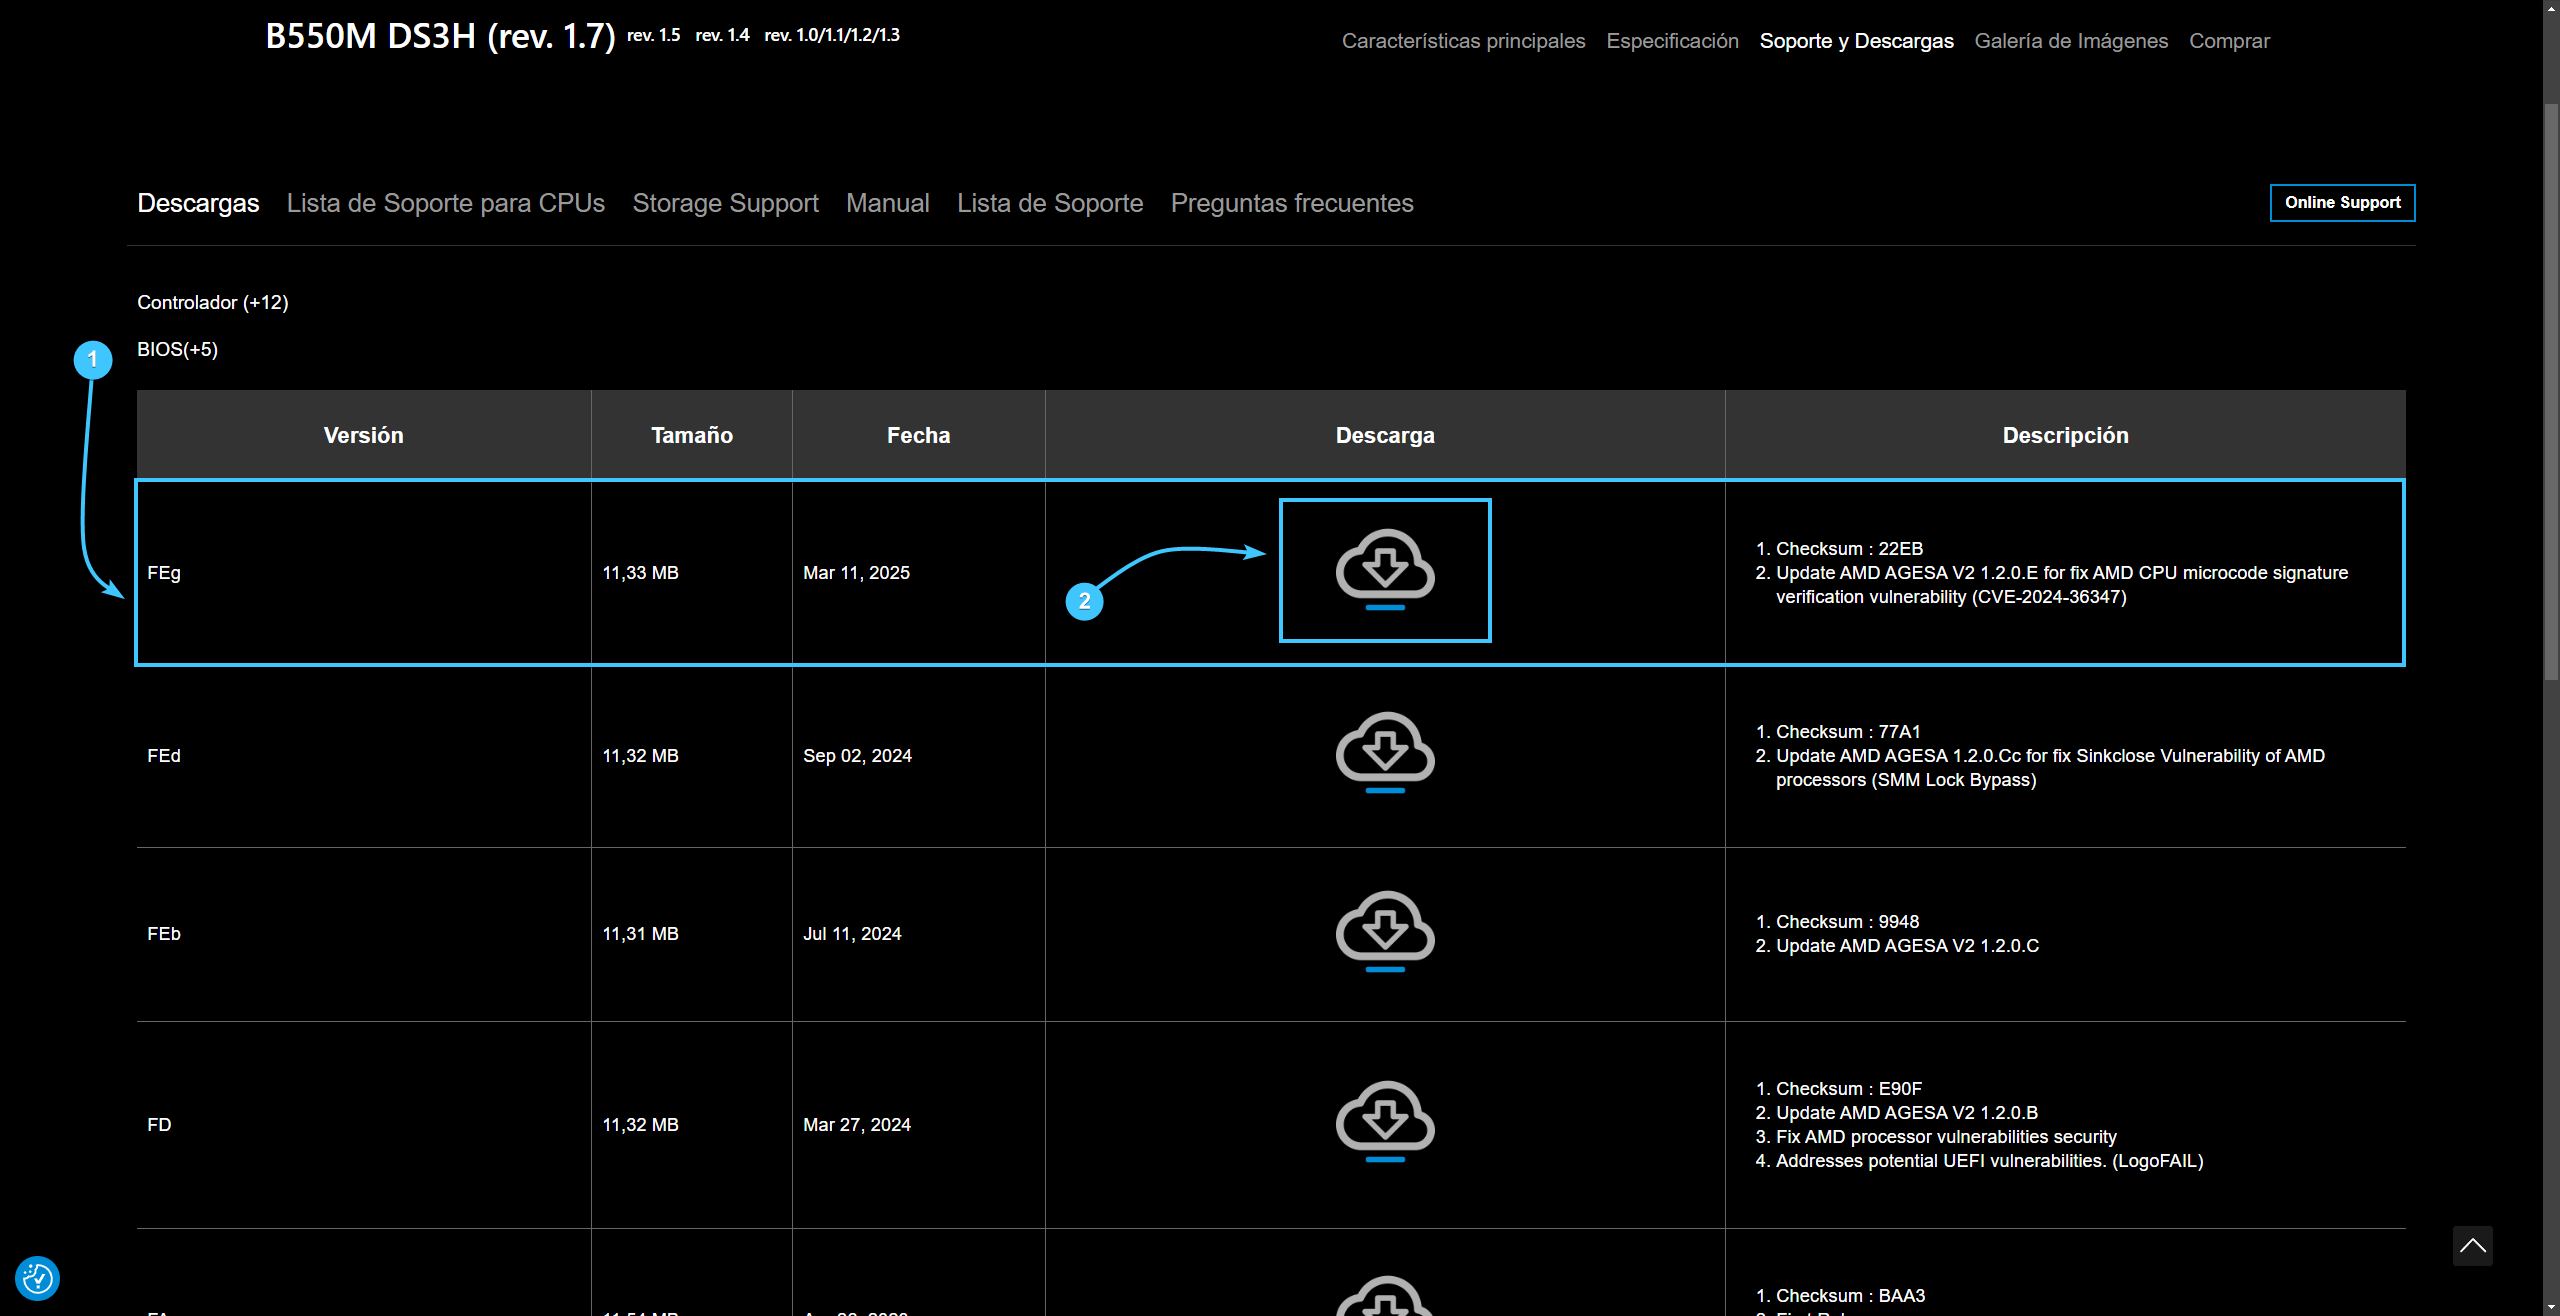The image size is (2560, 1316).
Task: Click the Online Support button
Action: coord(2342,202)
